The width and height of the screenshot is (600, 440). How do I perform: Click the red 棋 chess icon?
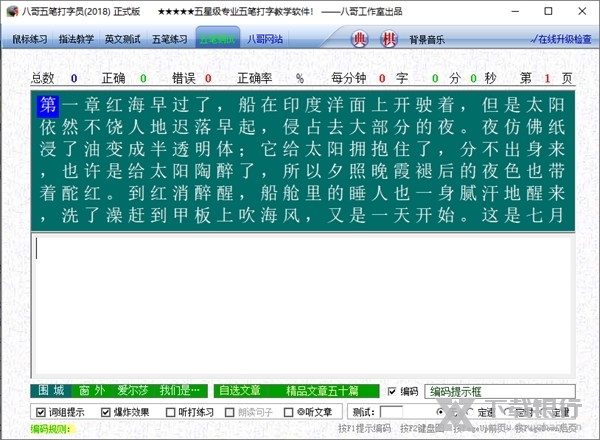click(389, 39)
